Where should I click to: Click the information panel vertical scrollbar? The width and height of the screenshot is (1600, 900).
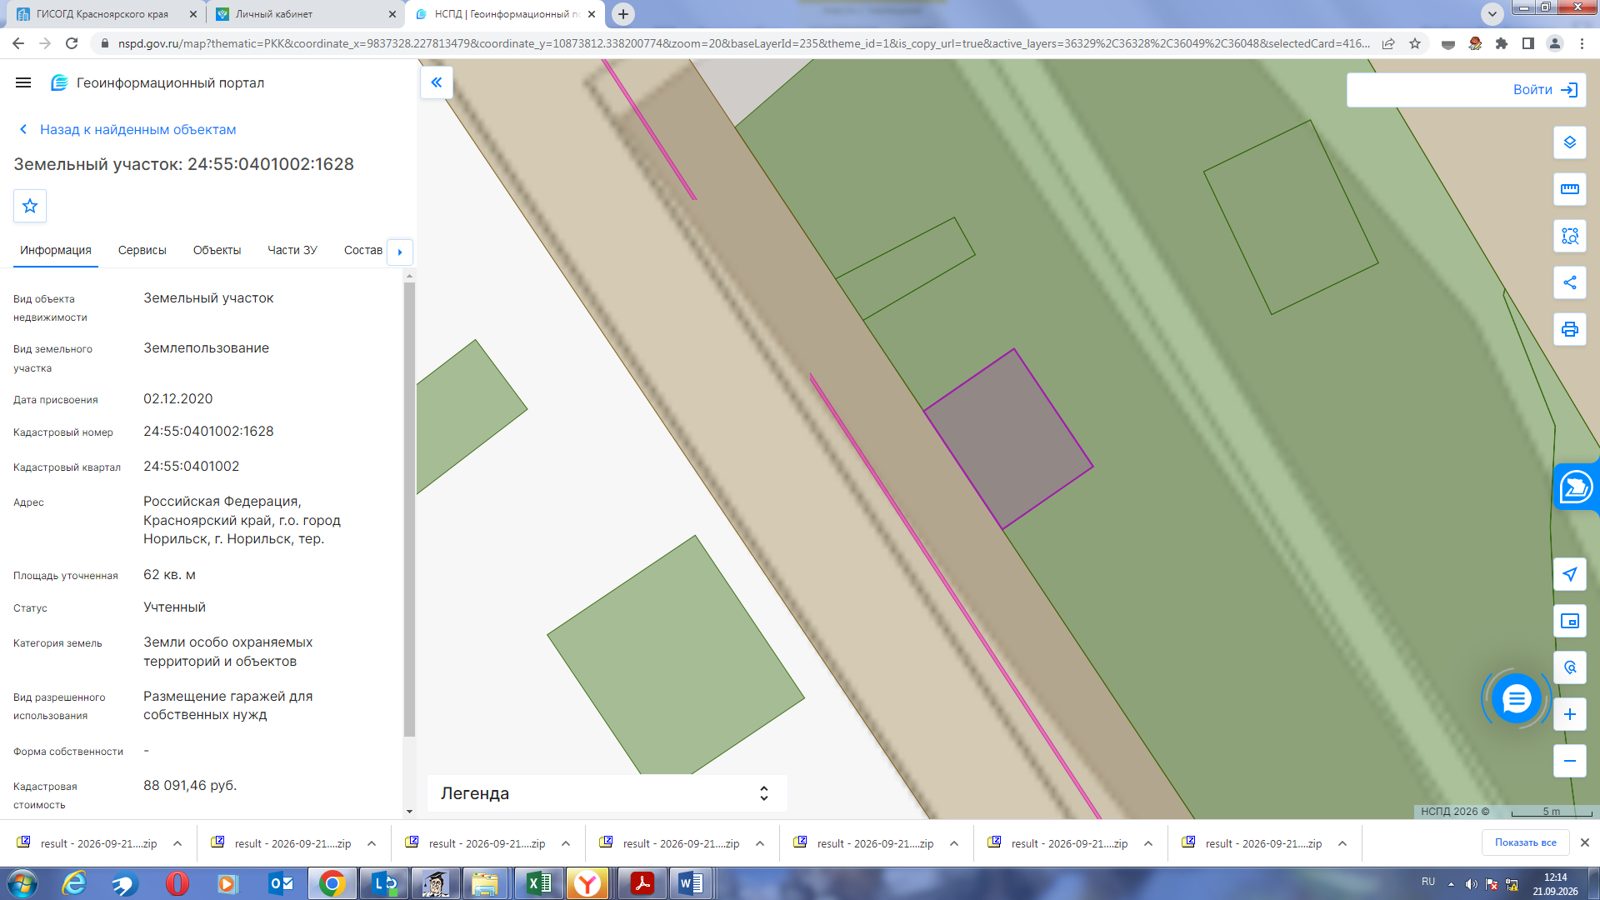point(408,510)
